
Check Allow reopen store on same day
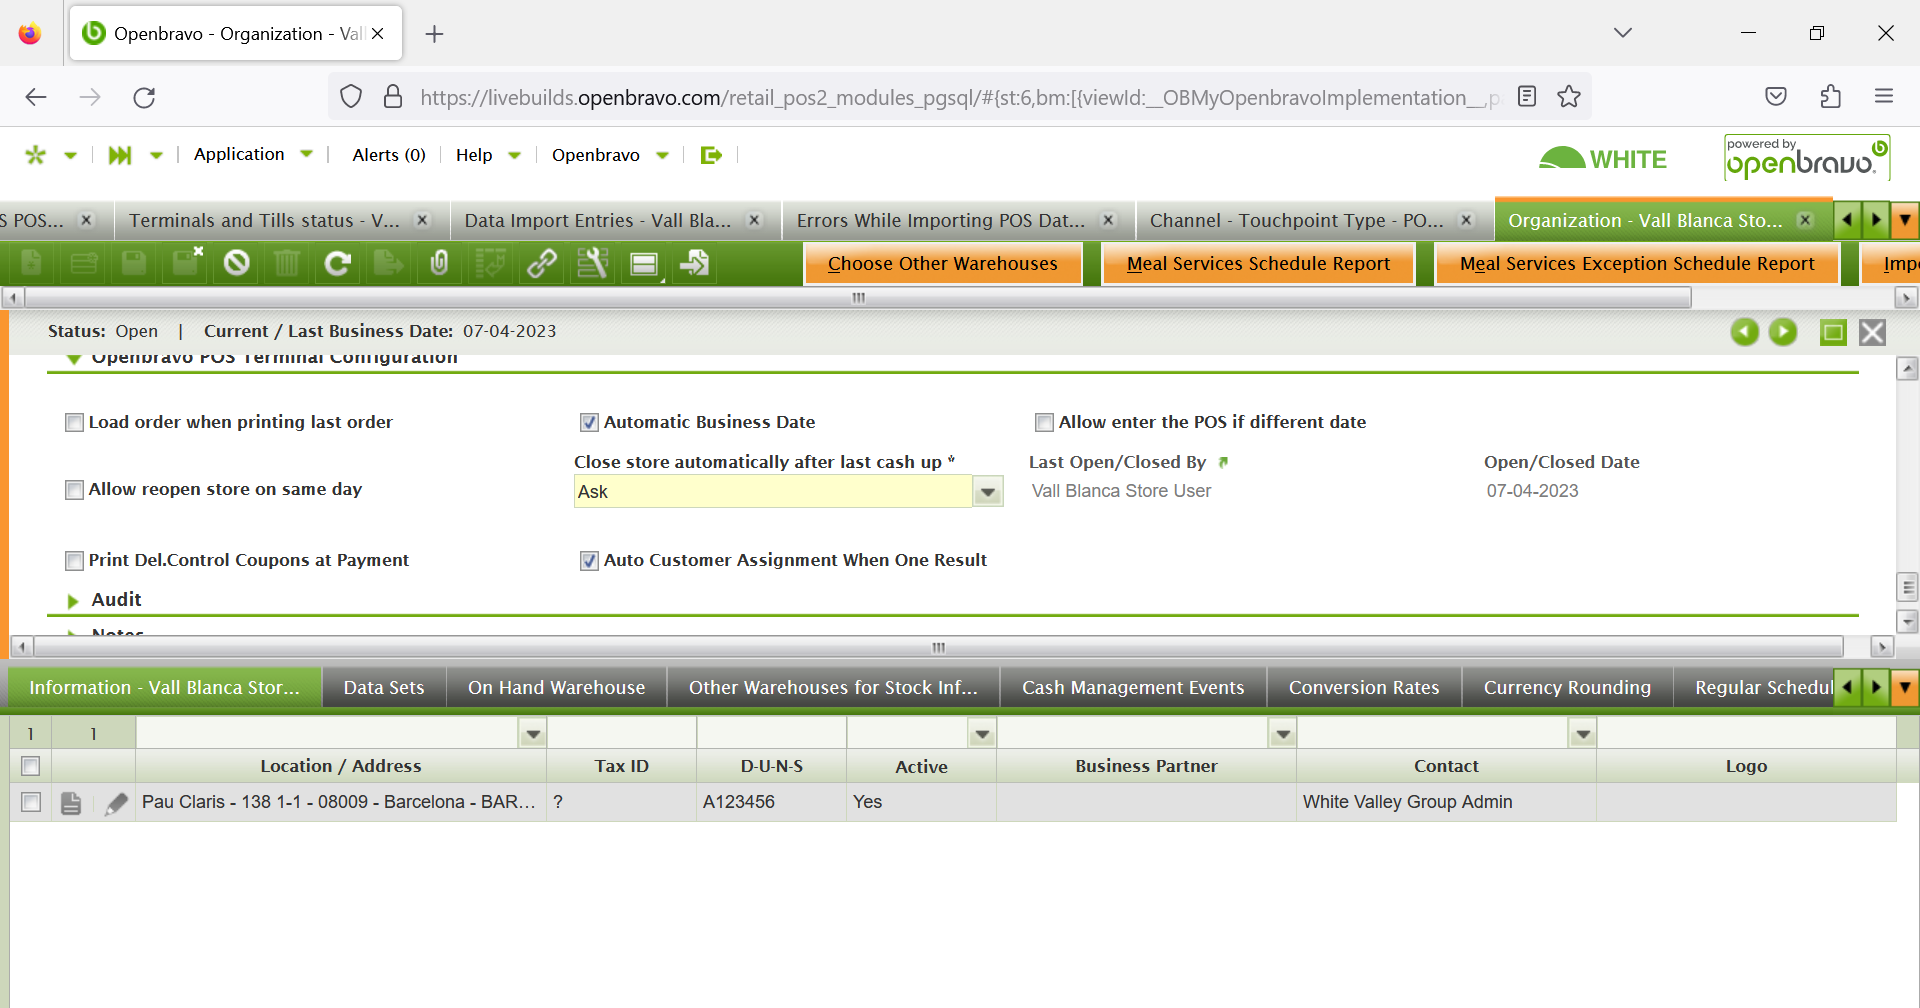pyautogui.click(x=74, y=490)
